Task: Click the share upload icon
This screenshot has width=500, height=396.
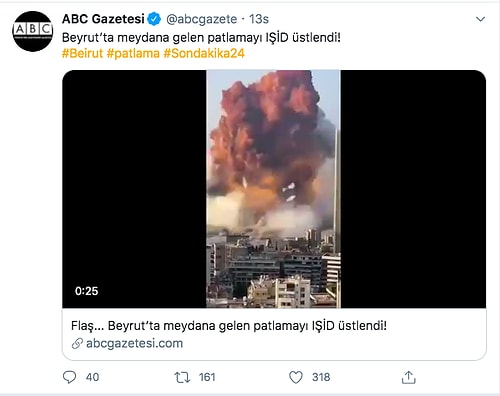Action: pyautogui.click(x=409, y=377)
